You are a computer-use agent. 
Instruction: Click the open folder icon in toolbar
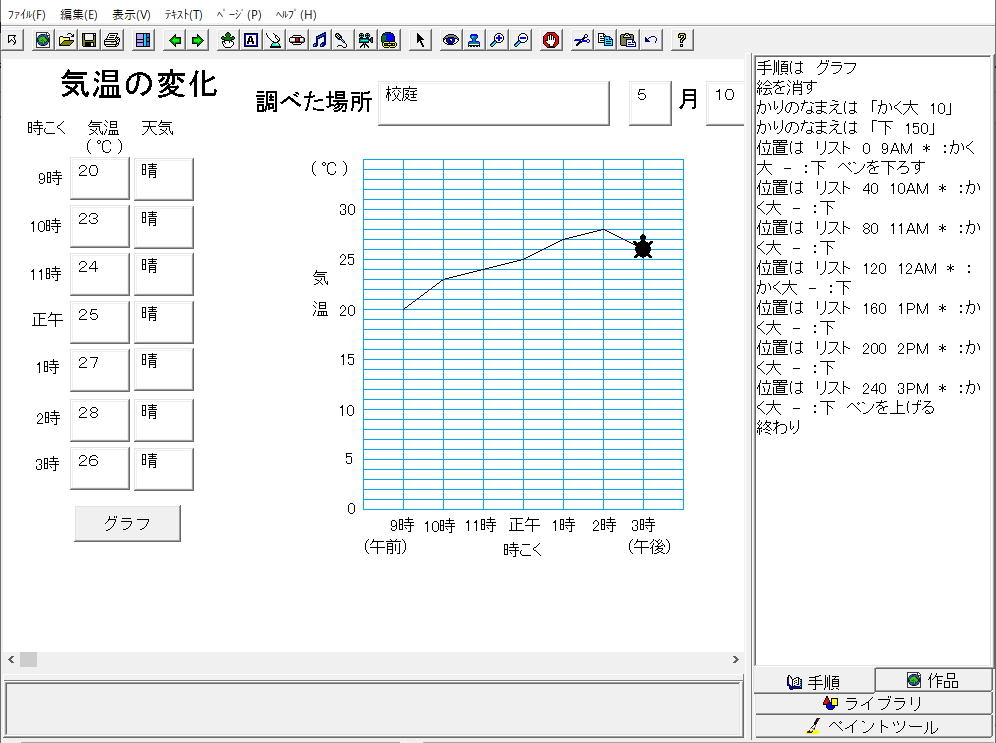(66, 40)
